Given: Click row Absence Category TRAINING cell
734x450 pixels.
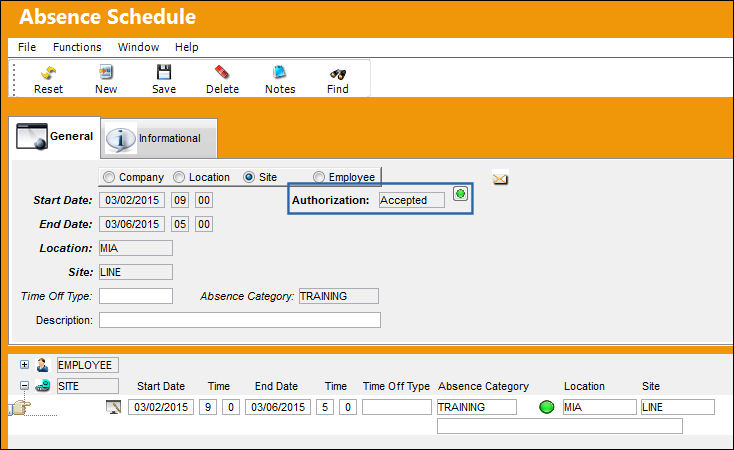Looking at the screenshot, I should click(x=477, y=407).
